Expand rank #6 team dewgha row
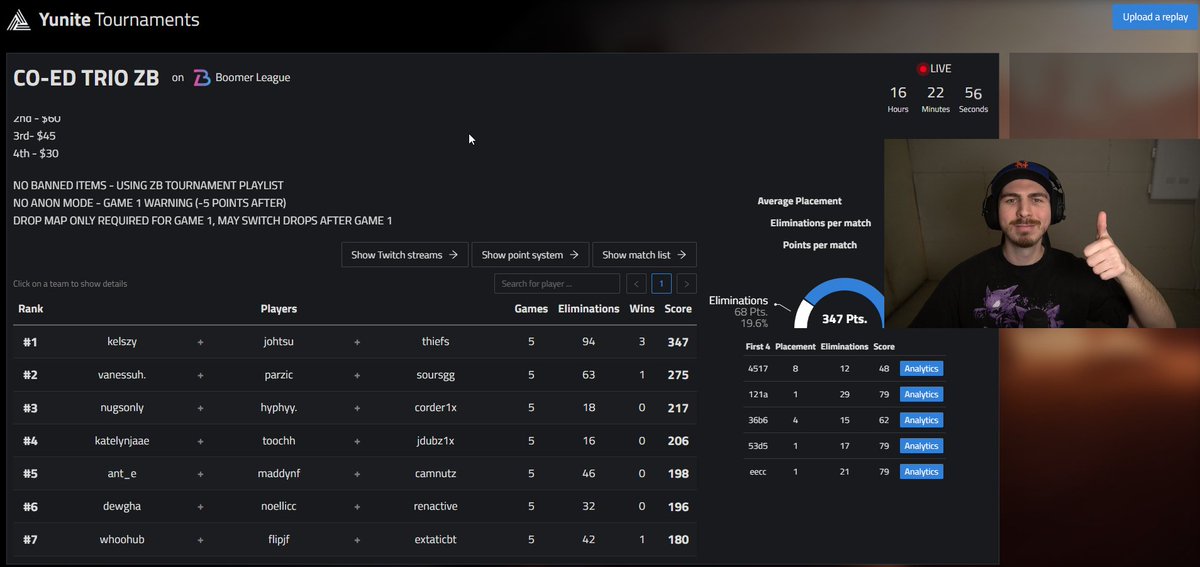Image resolution: width=1200 pixels, height=567 pixels. click(x=355, y=507)
